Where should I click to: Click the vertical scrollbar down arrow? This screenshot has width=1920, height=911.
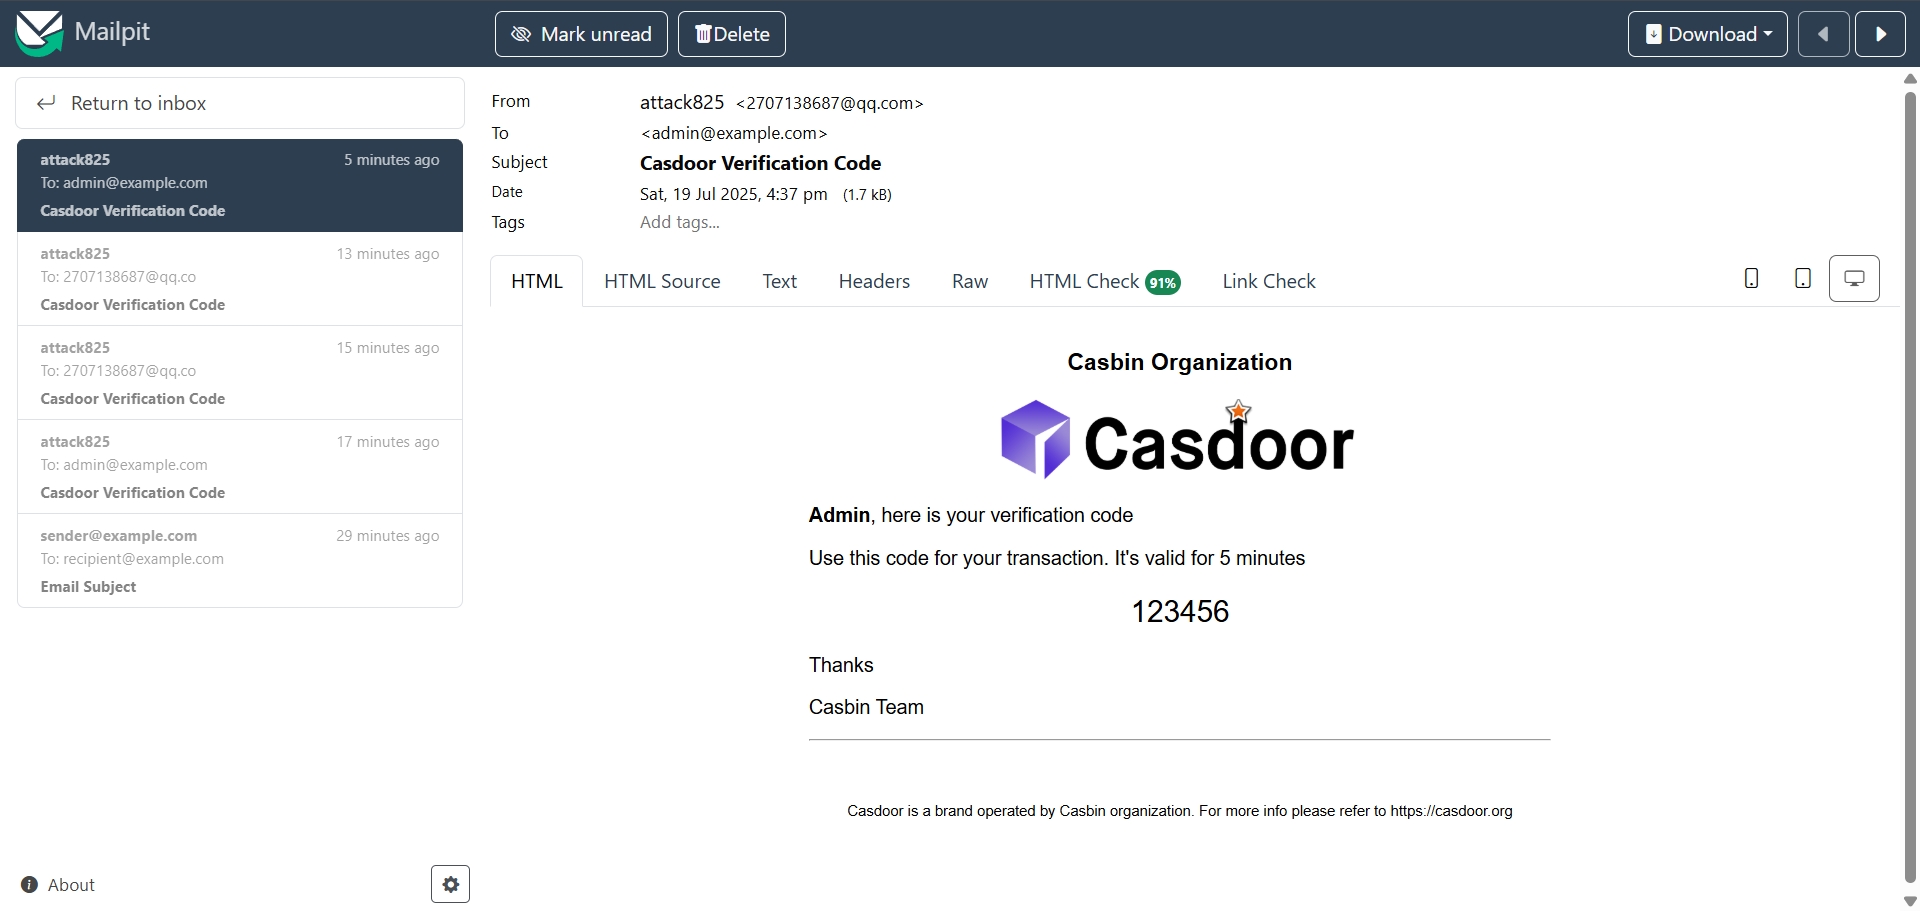(1910, 901)
